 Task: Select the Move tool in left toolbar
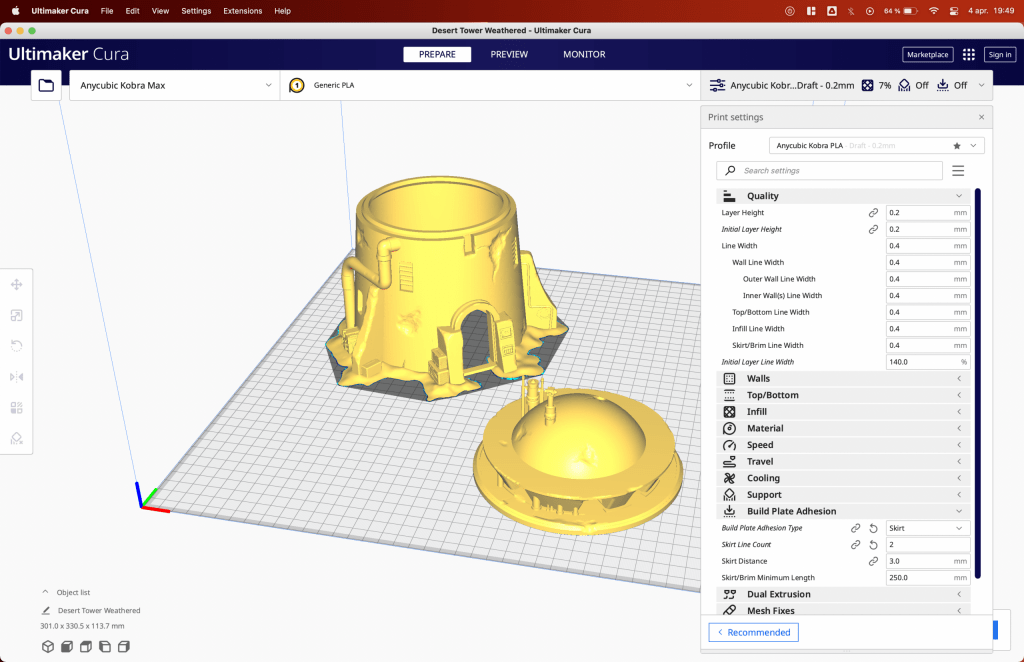click(17, 284)
